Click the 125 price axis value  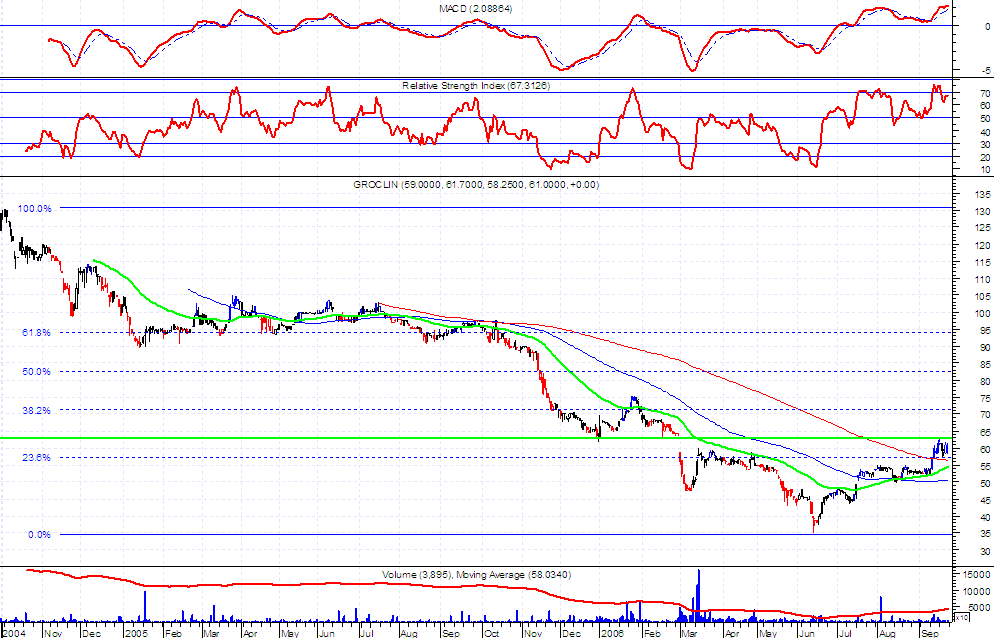point(984,228)
